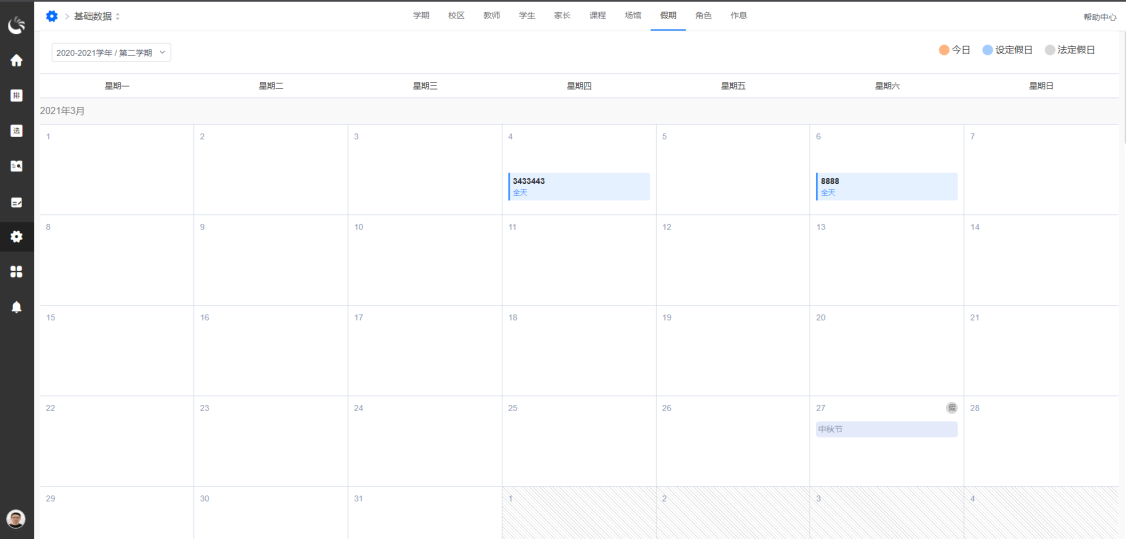Switch to the 学期 tab
Screen dimensions: 1126x539
(421, 16)
